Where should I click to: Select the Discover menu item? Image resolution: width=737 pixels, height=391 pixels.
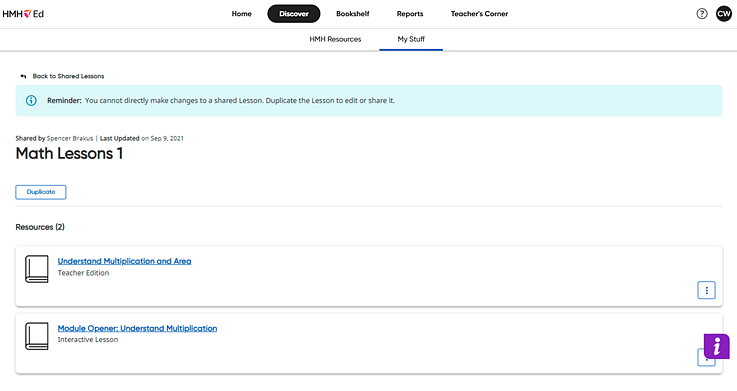click(x=294, y=14)
